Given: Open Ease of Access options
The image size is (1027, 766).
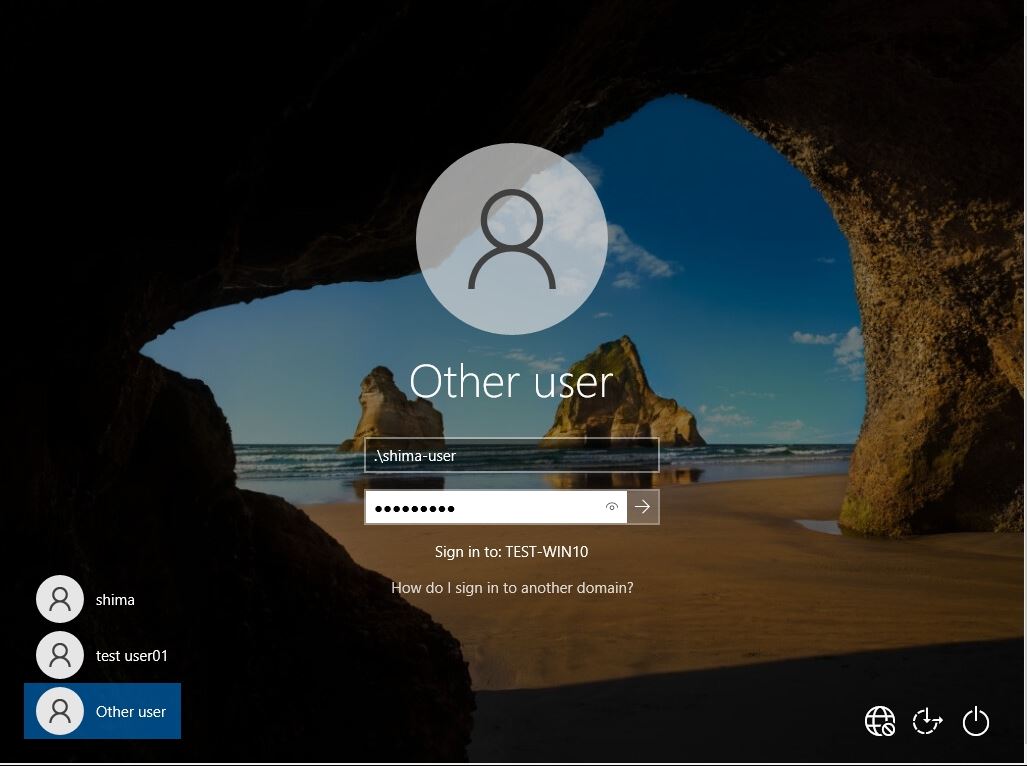Looking at the screenshot, I should coord(927,721).
